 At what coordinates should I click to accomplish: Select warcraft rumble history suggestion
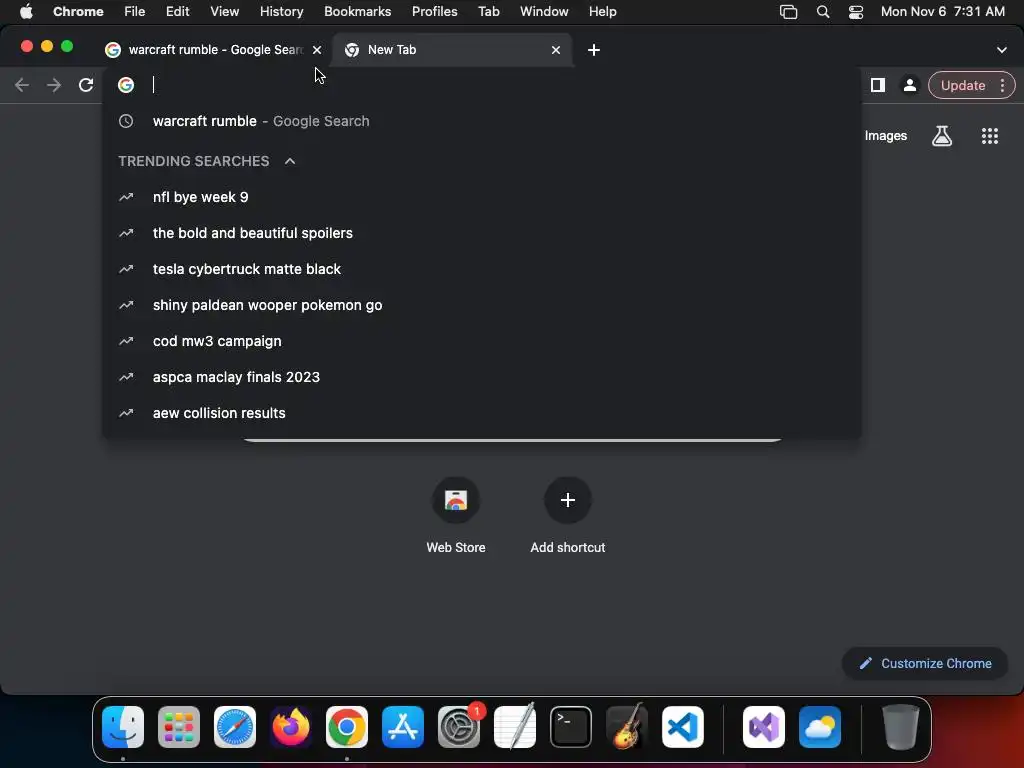pyautogui.click(x=482, y=121)
